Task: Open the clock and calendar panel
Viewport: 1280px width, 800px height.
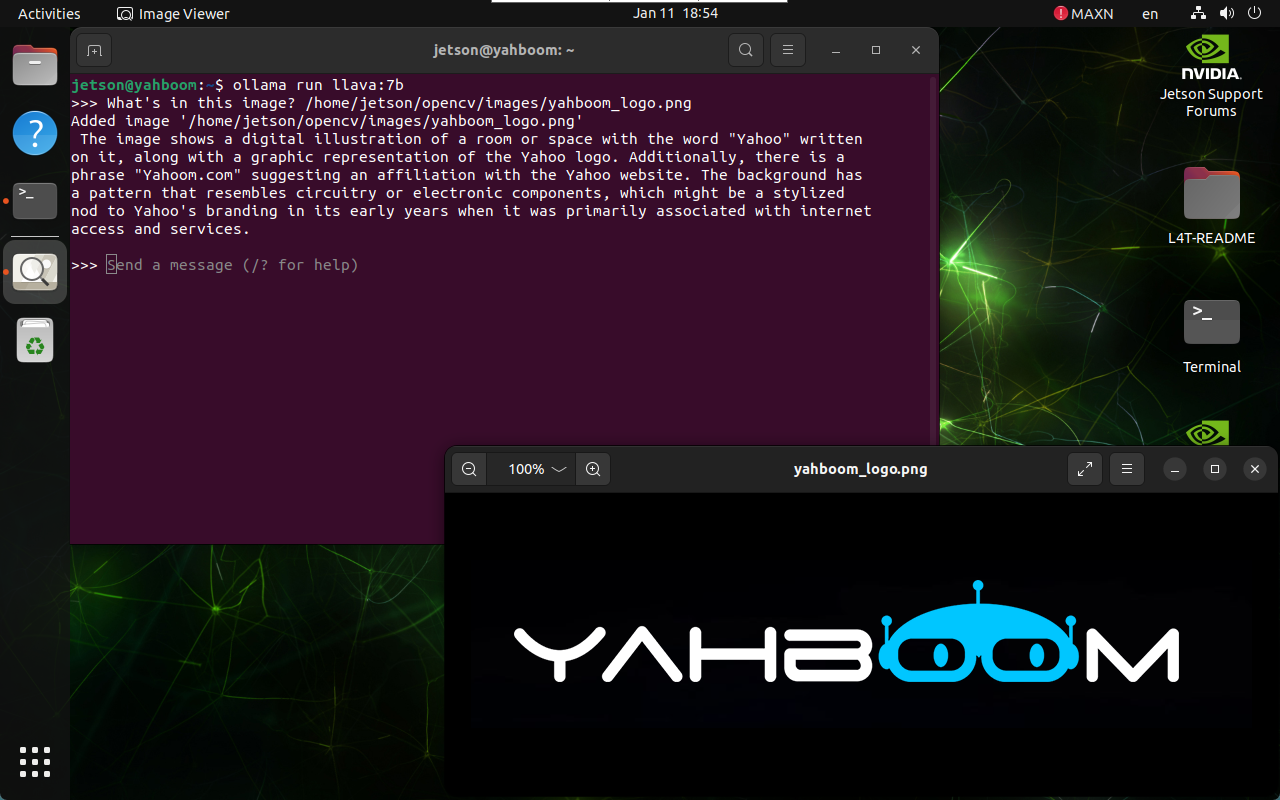Action: [x=675, y=14]
